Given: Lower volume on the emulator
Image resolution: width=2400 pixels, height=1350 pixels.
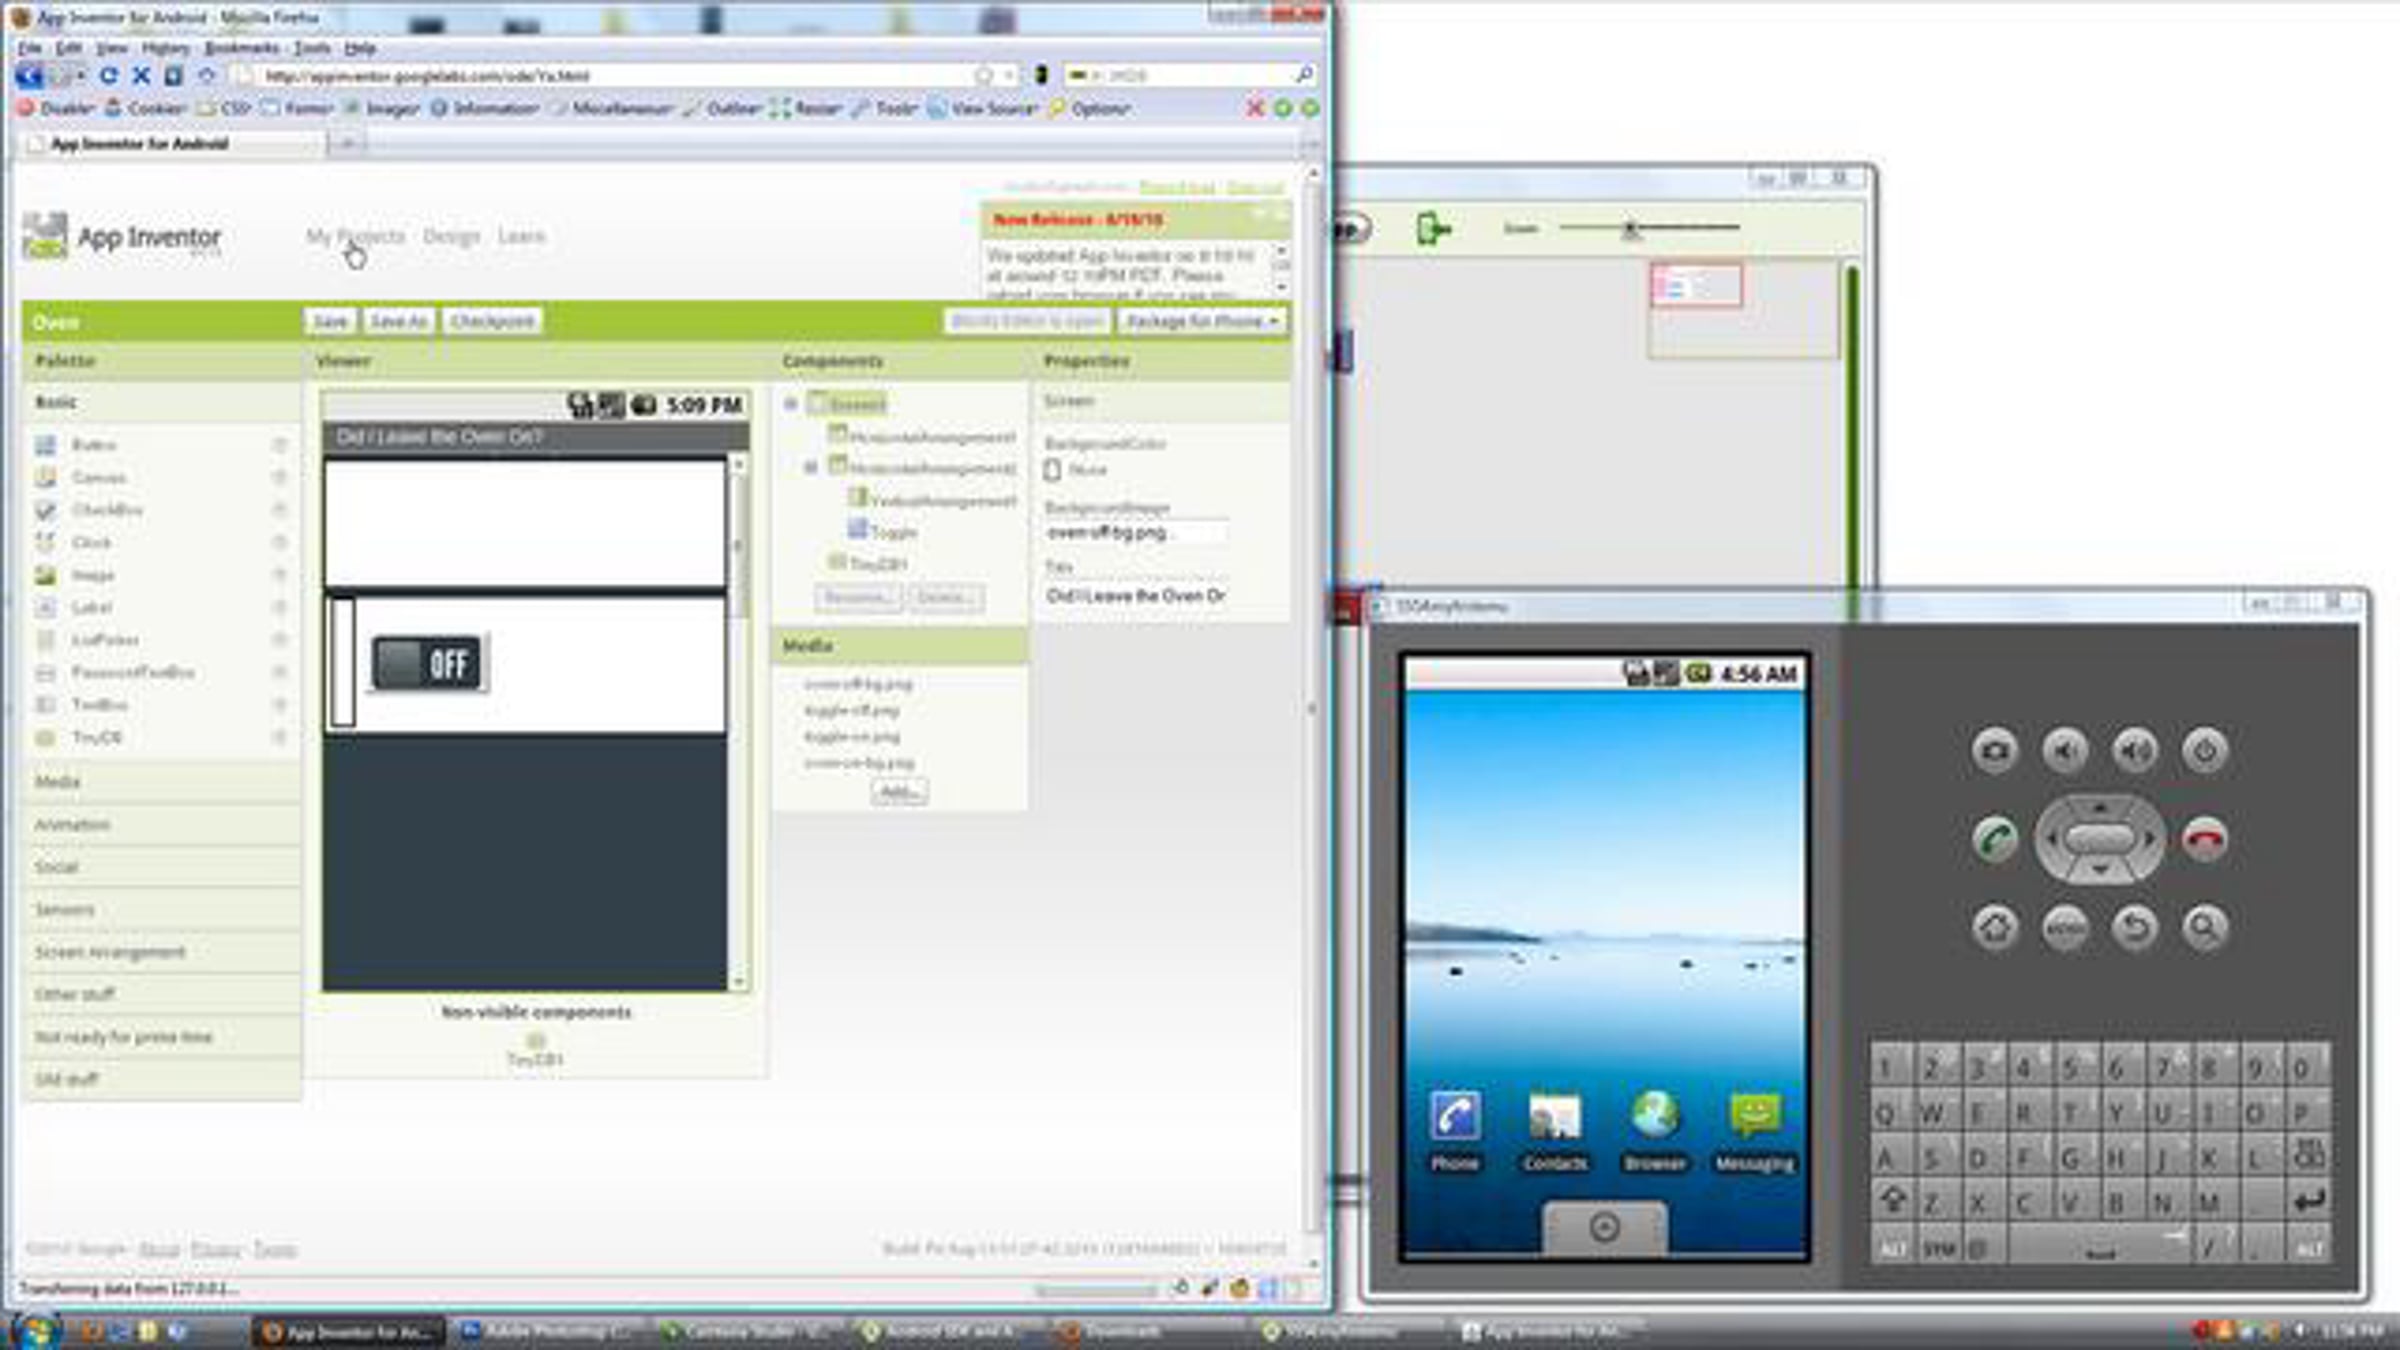Looking at the screenshot, I should tap(2065, 751).
